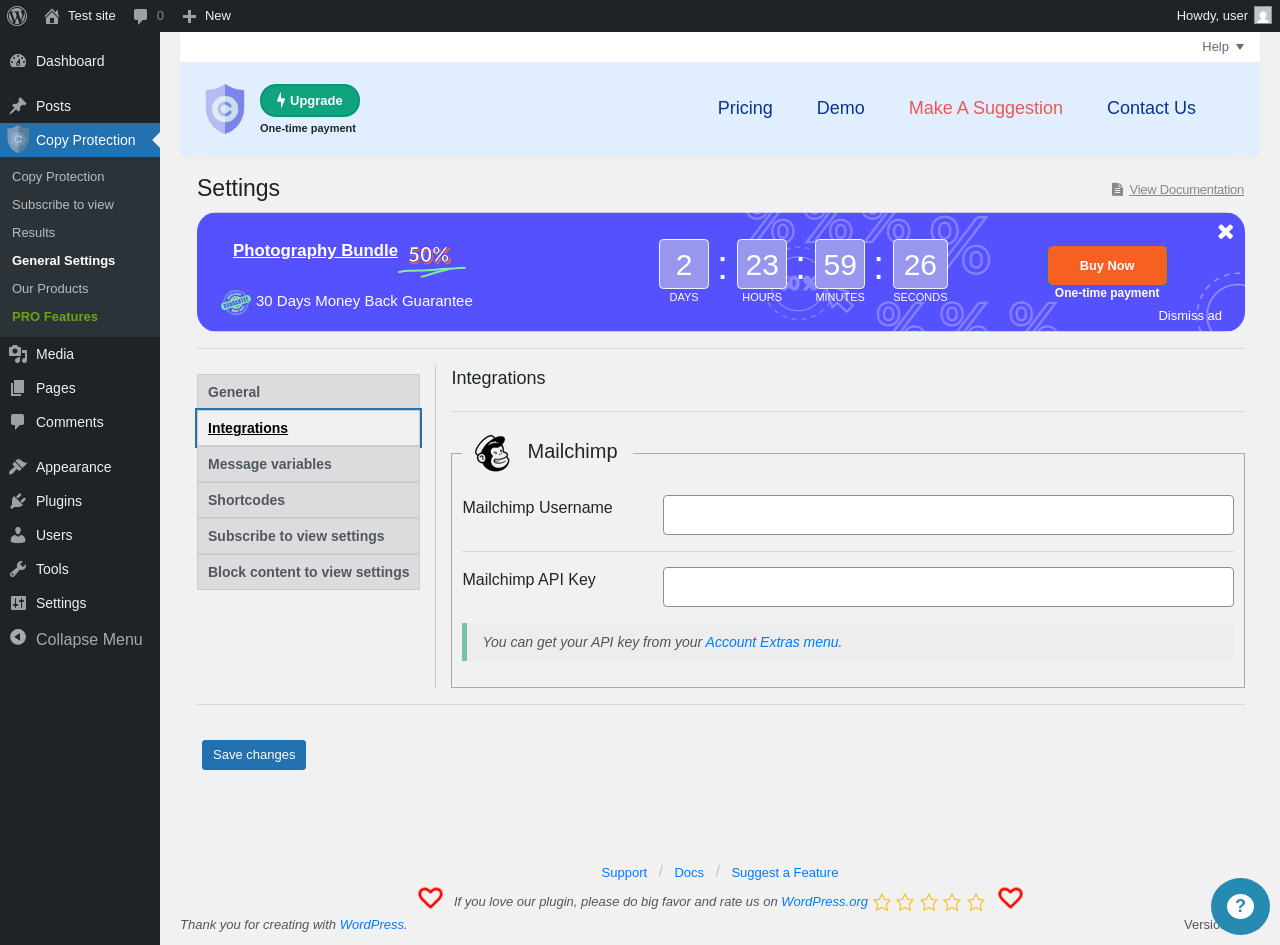Open the comments bubble icon in admin bar

141,16
